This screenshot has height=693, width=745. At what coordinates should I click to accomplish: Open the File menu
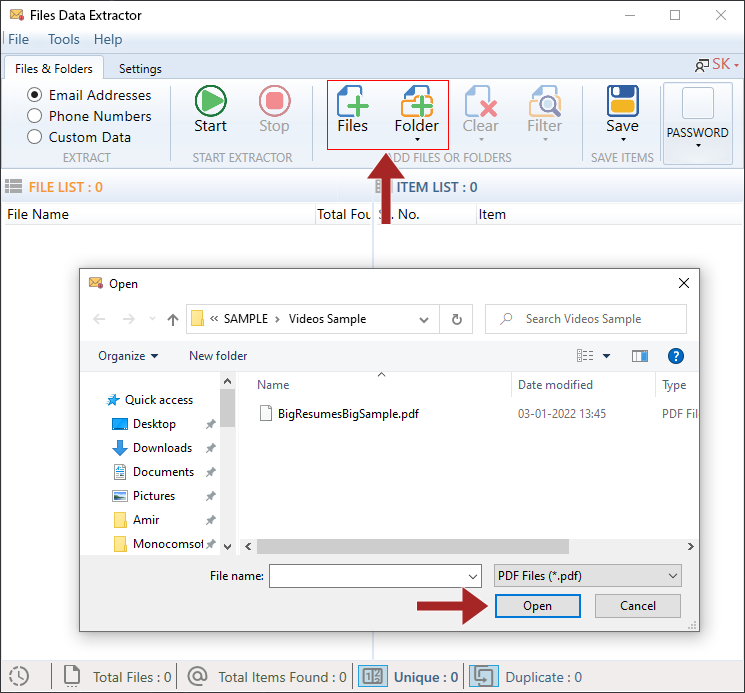tap(19, 39)
